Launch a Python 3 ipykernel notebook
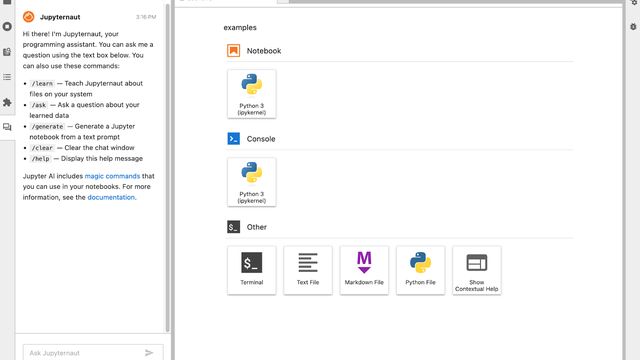Viewport: 640px width, 360px height. (x=251, y=94)
